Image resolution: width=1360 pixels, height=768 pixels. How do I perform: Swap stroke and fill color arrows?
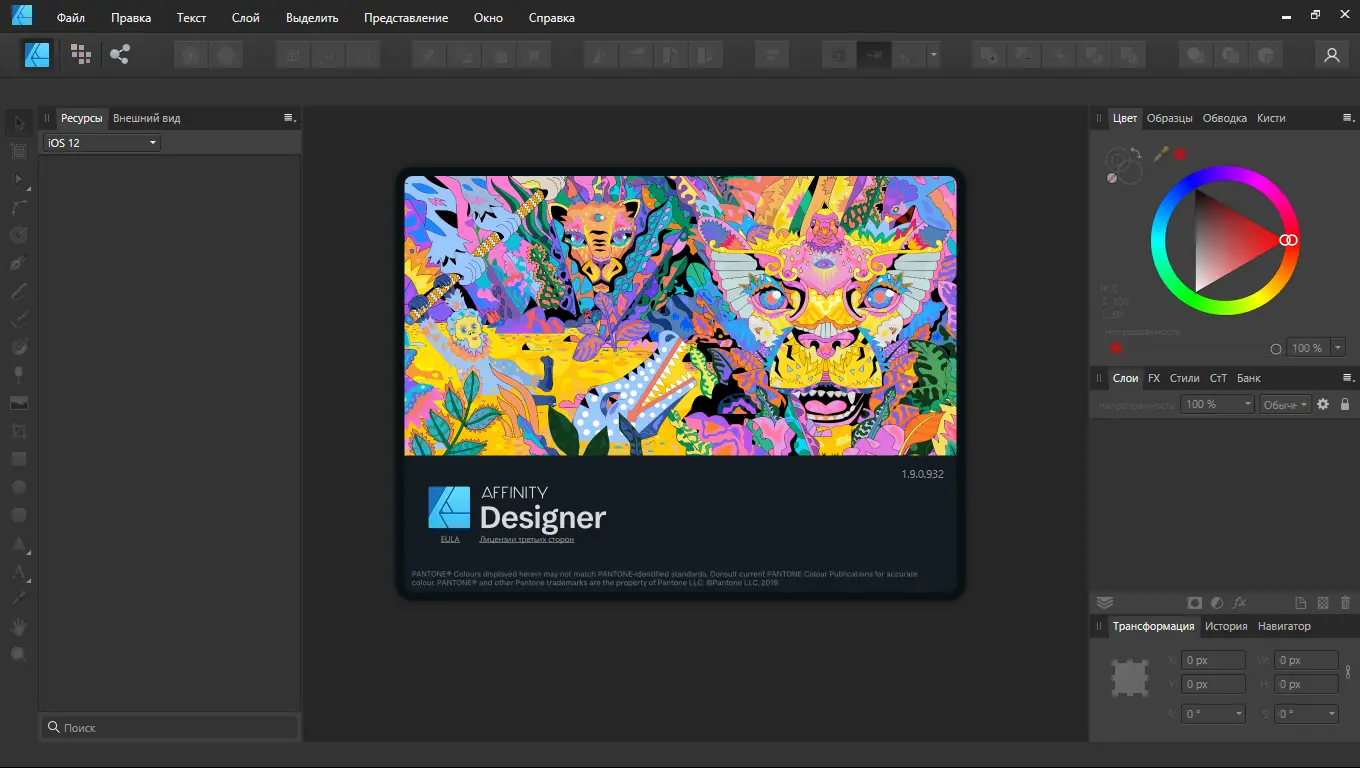click(x=1136, y=154)
